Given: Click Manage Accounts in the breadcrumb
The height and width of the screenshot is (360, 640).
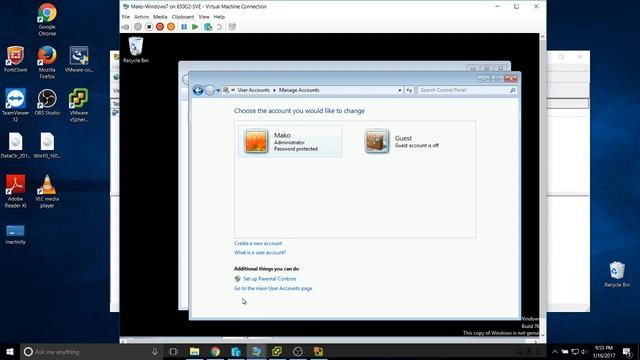Looking at the screenshot, I should [299, 90].
